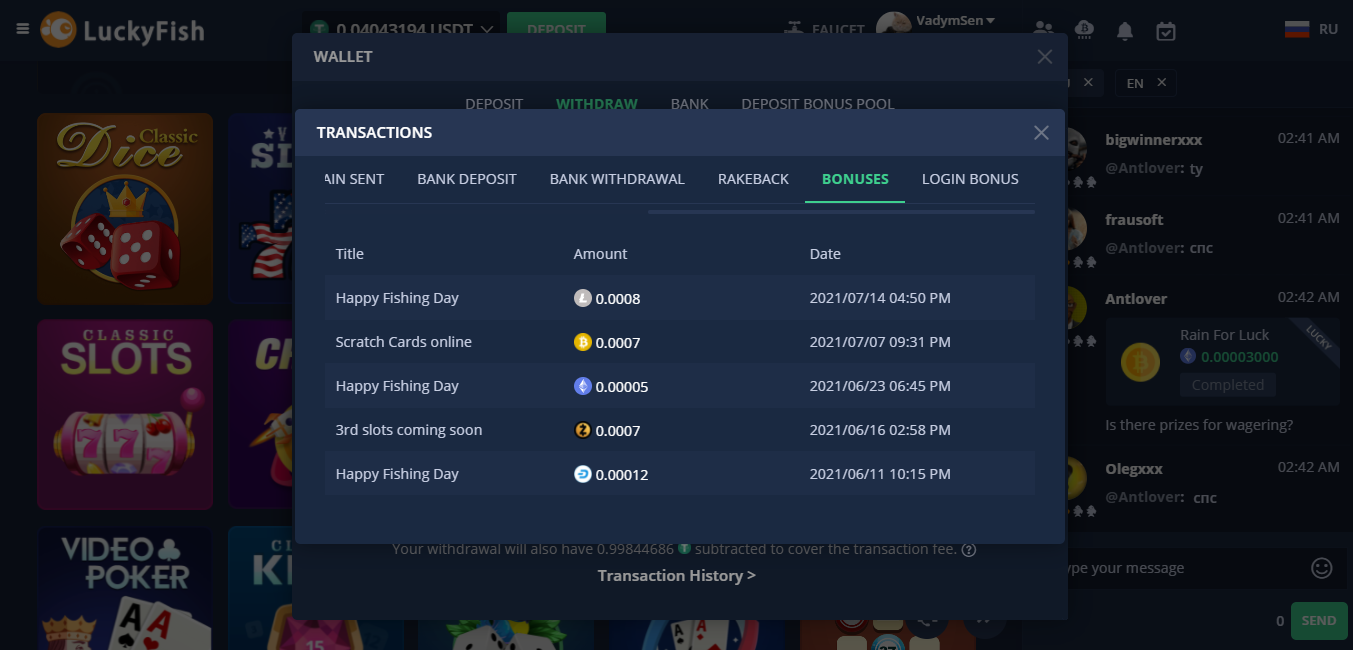
Task: Click the LuckyFish logo
Action: 122,30
